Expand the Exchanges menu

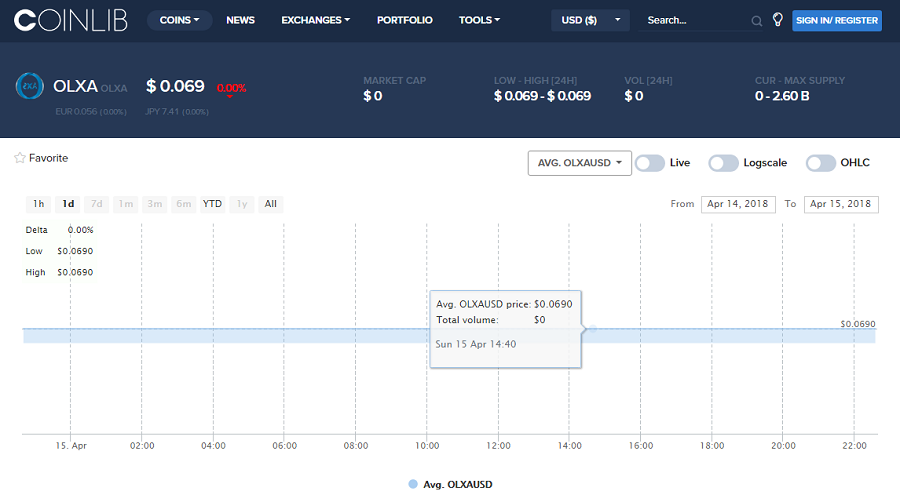(315, 20)
